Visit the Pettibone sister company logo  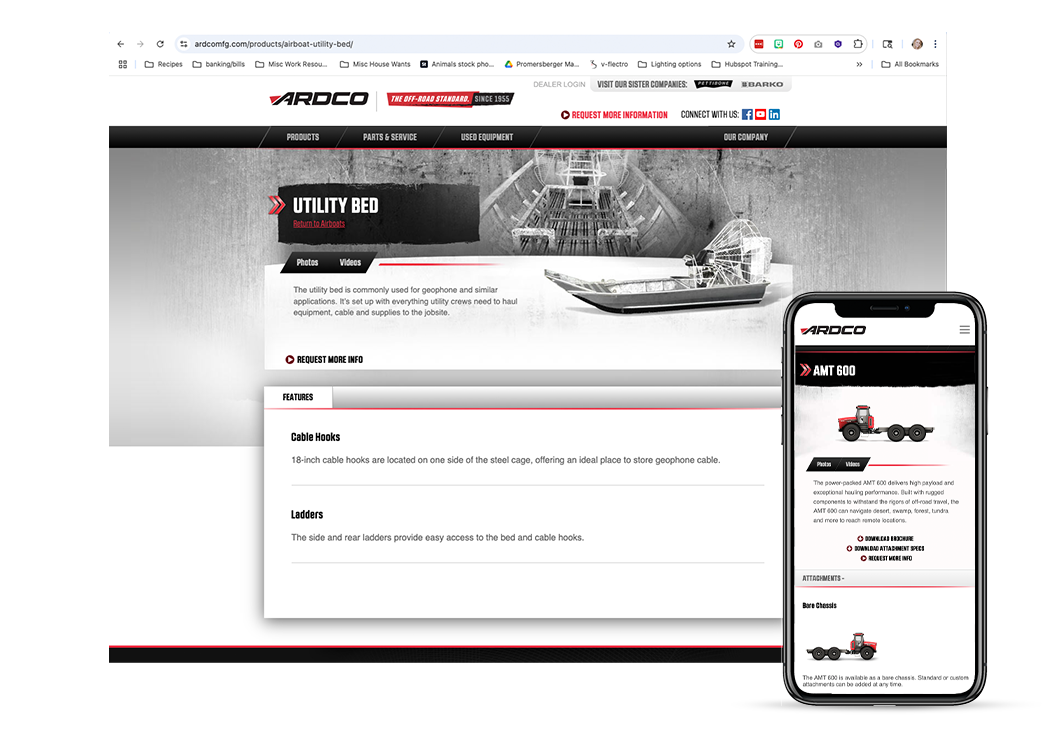[x=713, y=84]
